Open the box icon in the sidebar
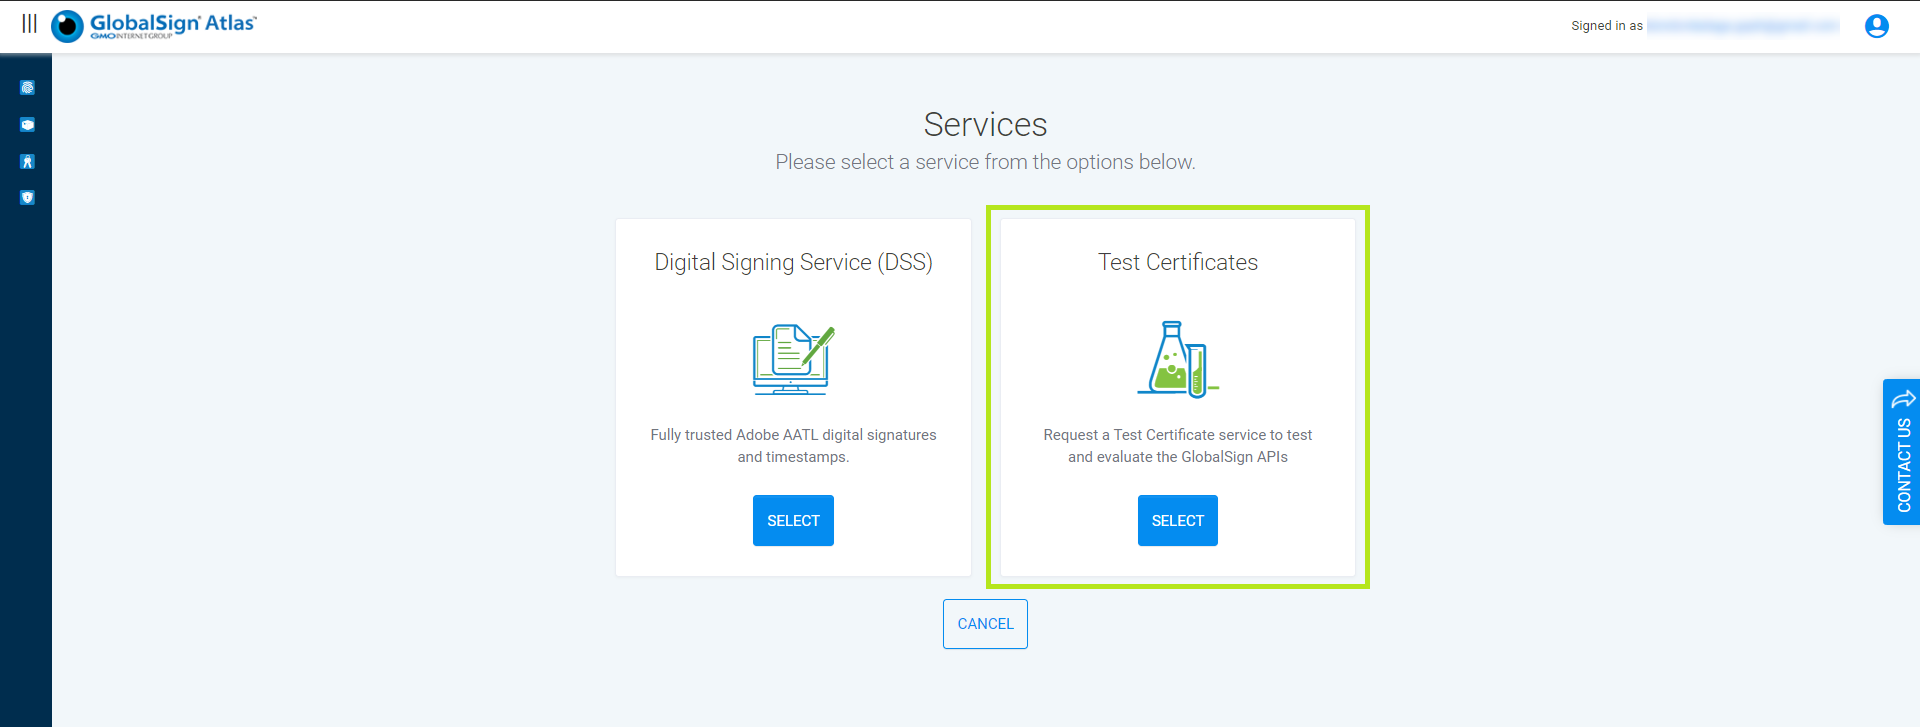The width and height of the screenshot is (1920, 727). [x=27, y=125]
